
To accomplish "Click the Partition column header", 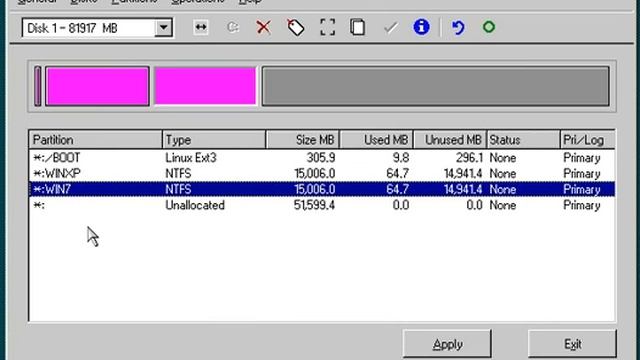I will (x=96, y=140).
